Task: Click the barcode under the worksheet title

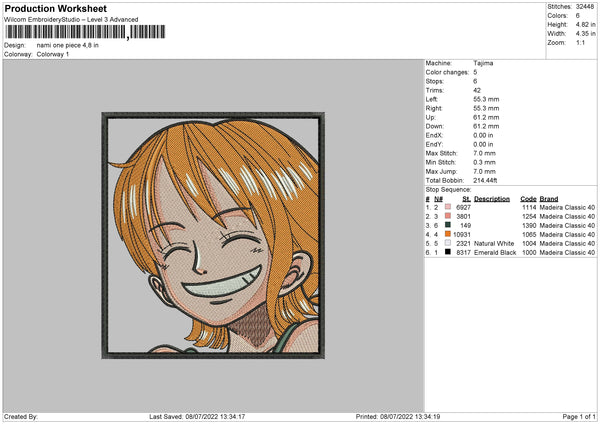Action: tap(86, 32)
